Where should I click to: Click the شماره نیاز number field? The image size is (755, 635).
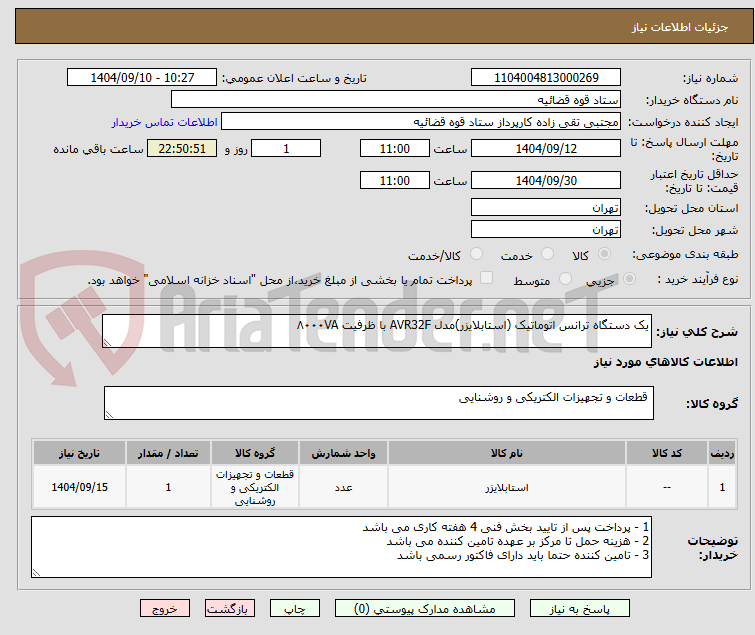pyautogui.click(x=546, y=78)
